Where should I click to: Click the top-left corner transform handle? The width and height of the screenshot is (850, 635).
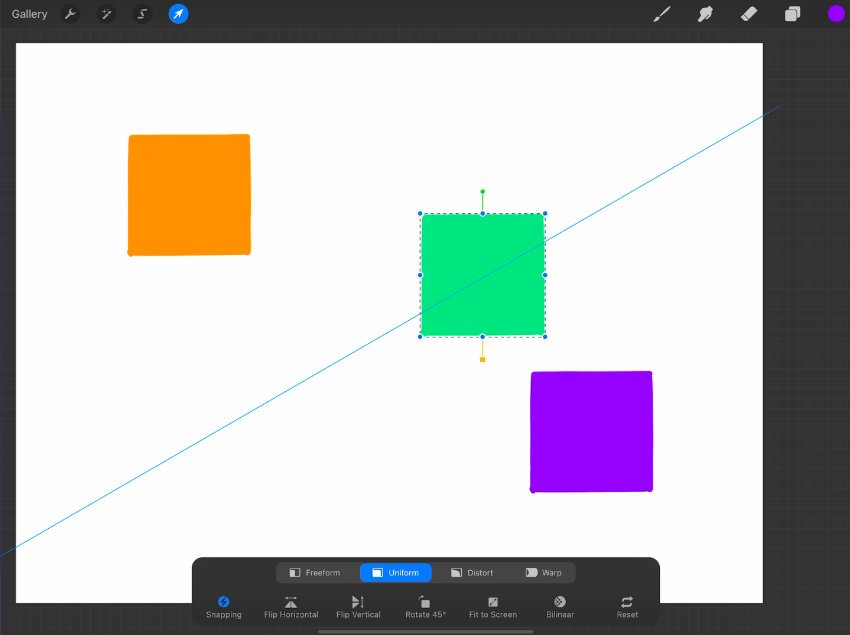tap(420, 214)
